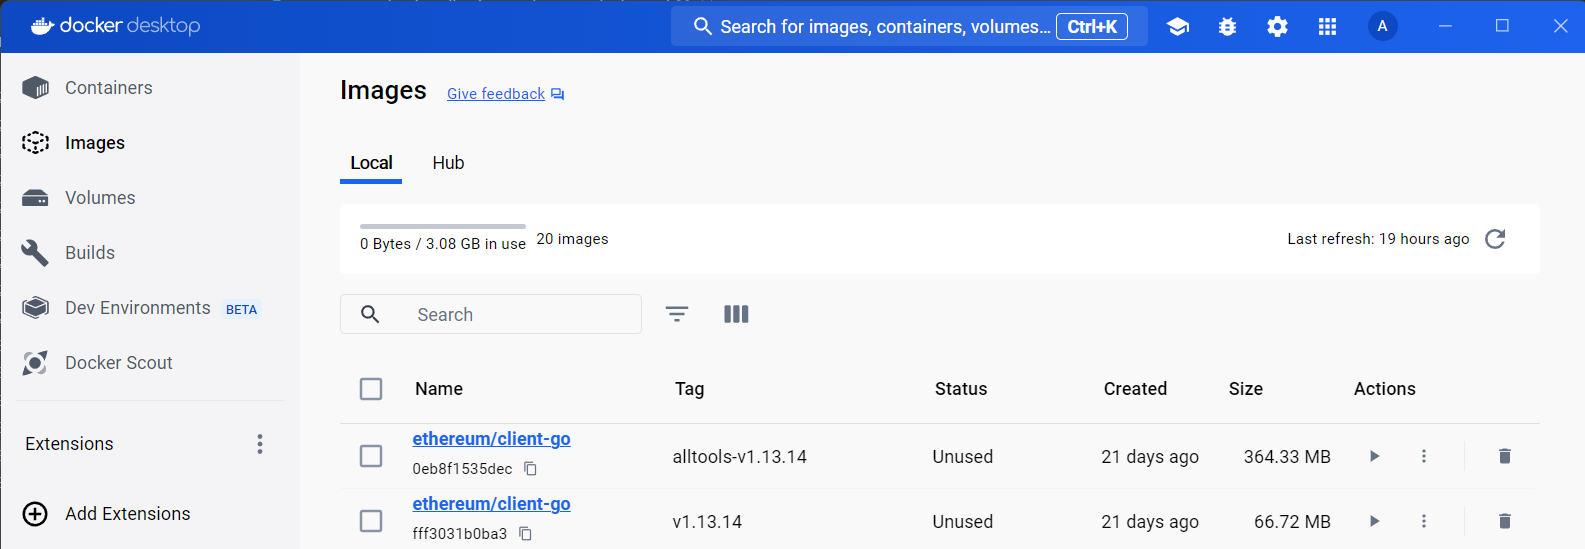Select the v1.13.14 image checkbox

[x=371, y=521]
